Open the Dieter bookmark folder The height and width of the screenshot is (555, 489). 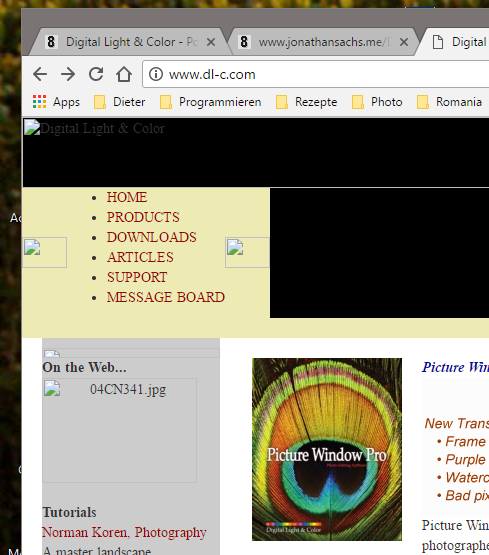(x=120, y=102)
